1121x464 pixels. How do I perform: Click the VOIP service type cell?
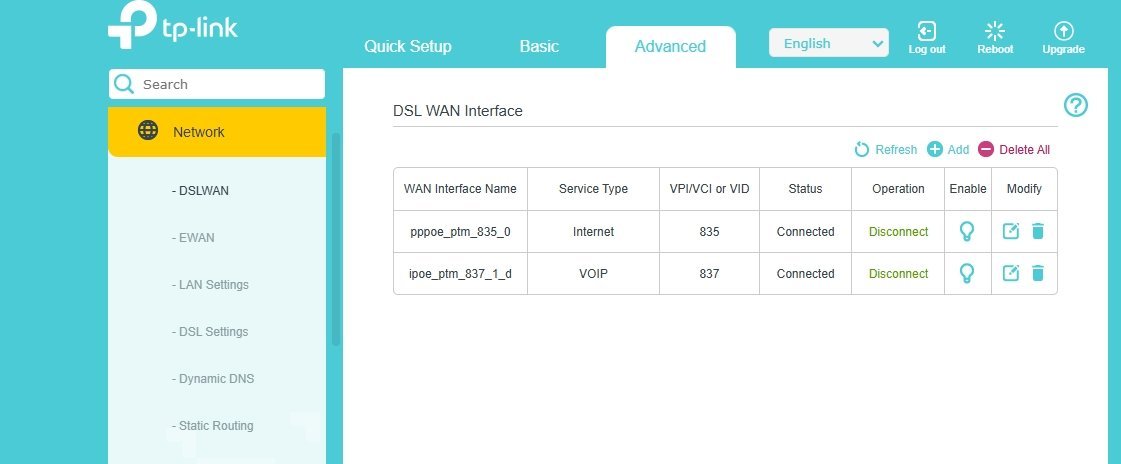click(593, 274)
